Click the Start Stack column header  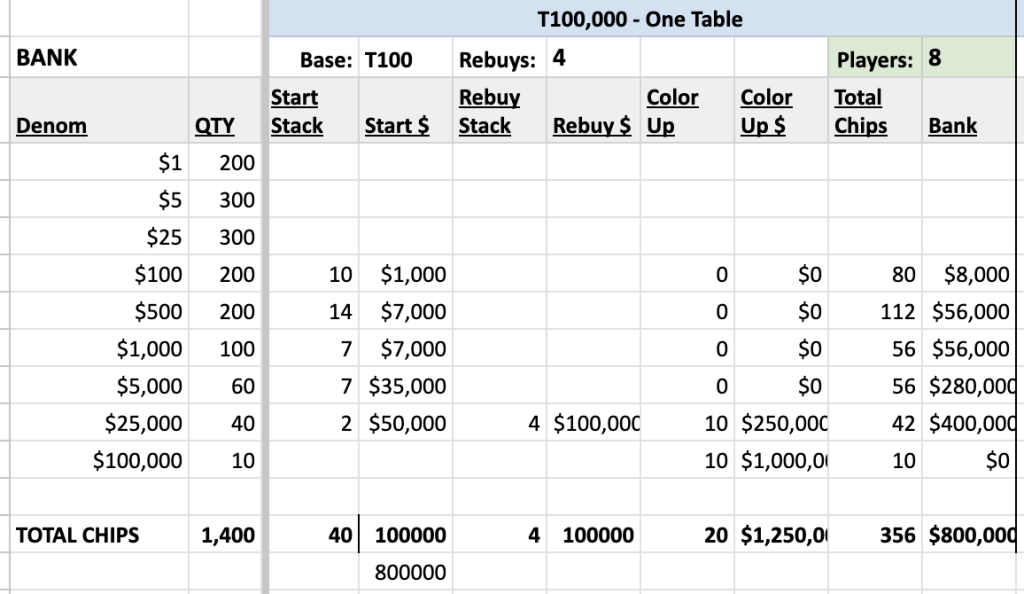click(x=313, y=110)
